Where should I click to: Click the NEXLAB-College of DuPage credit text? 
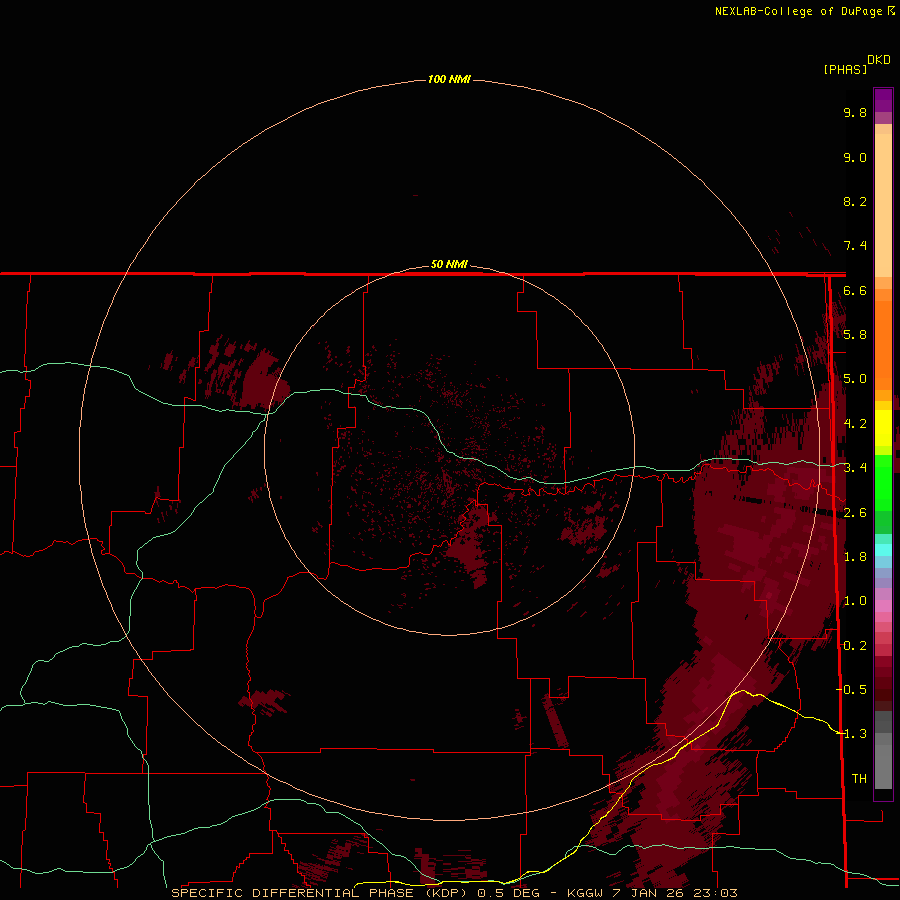click(x=798, y=11)
